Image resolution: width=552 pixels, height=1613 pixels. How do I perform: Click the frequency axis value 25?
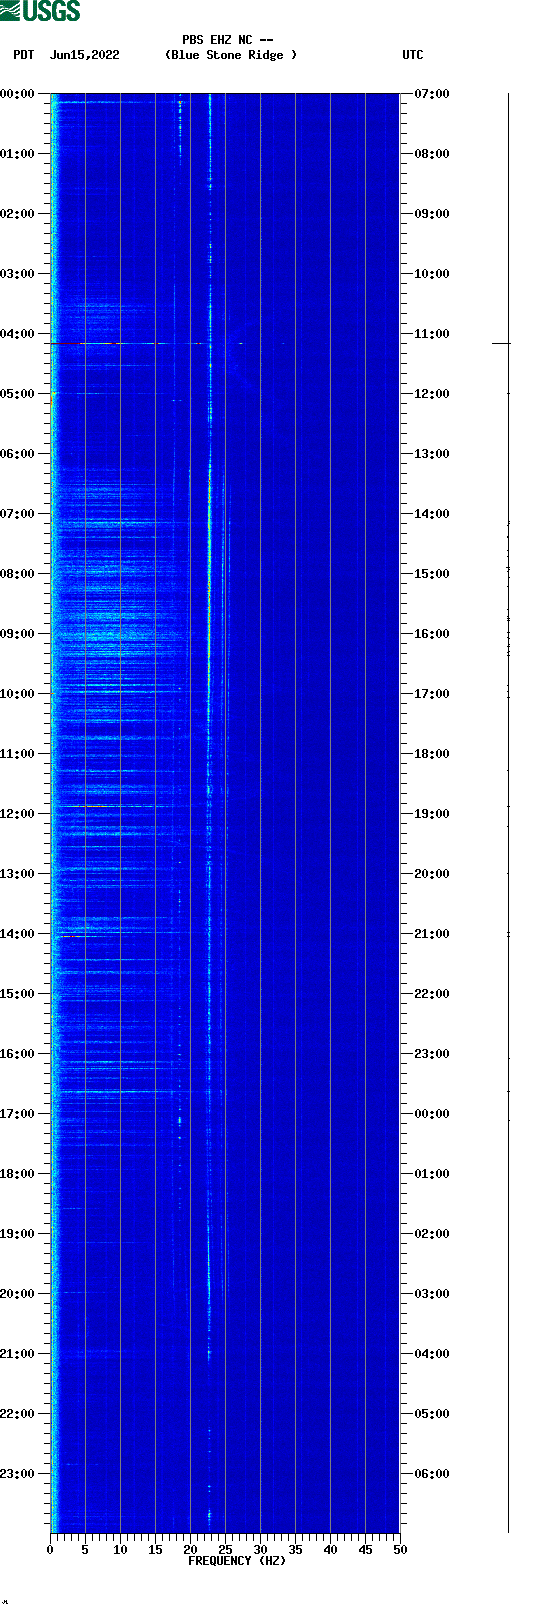point(225,1550)
